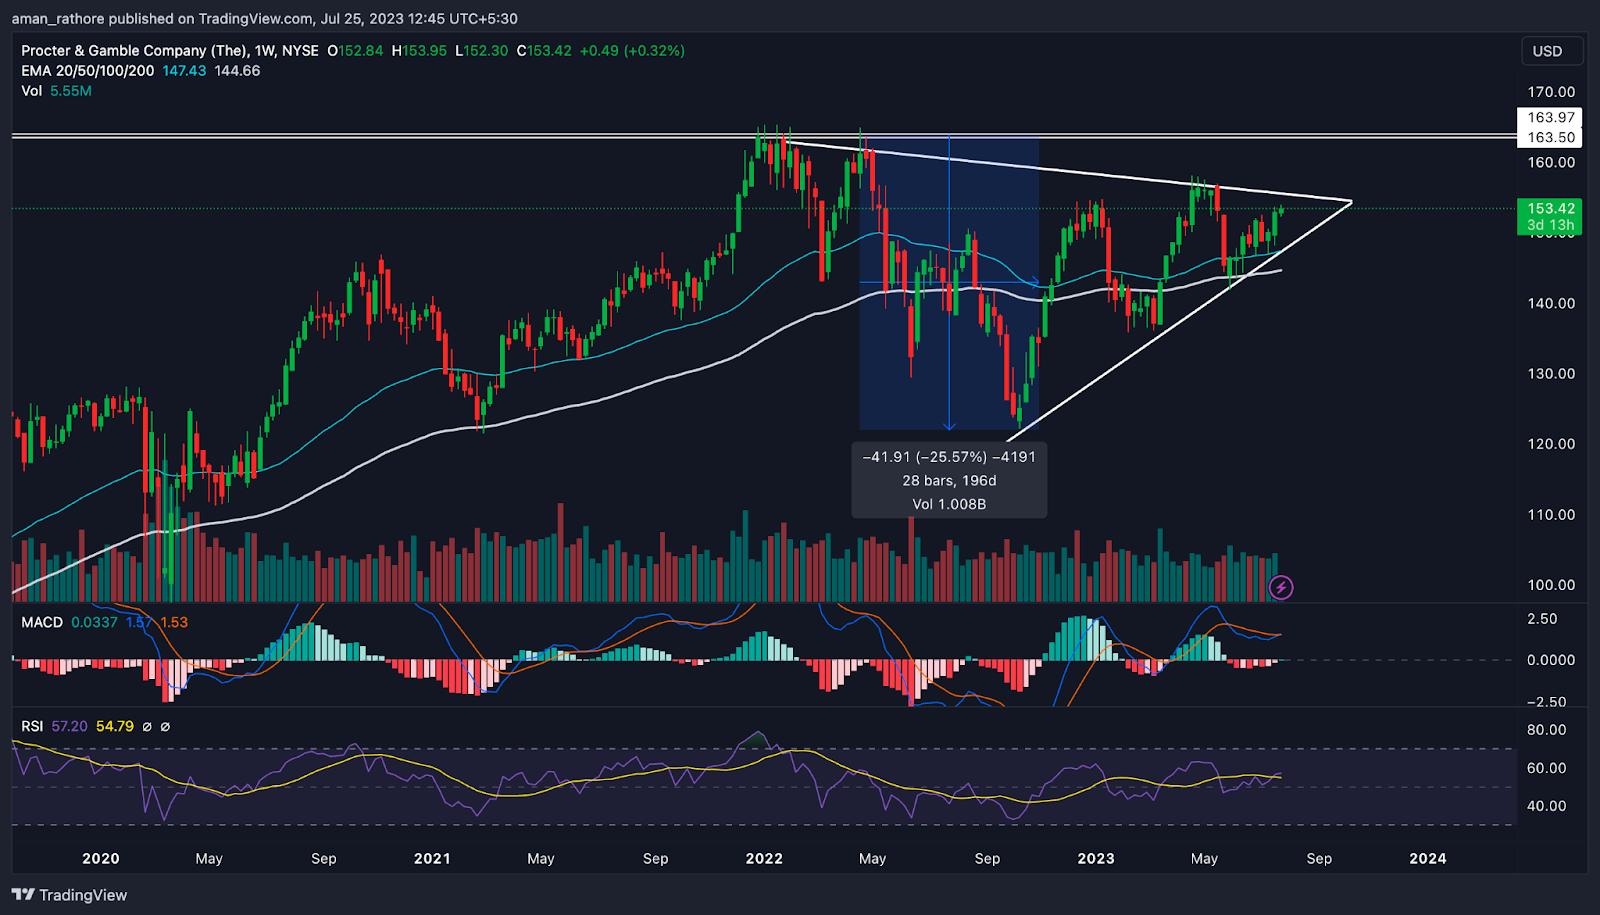Click the 2023 label on time axis
Viewport: 1600px width, 915px height.
(1096, 858)
